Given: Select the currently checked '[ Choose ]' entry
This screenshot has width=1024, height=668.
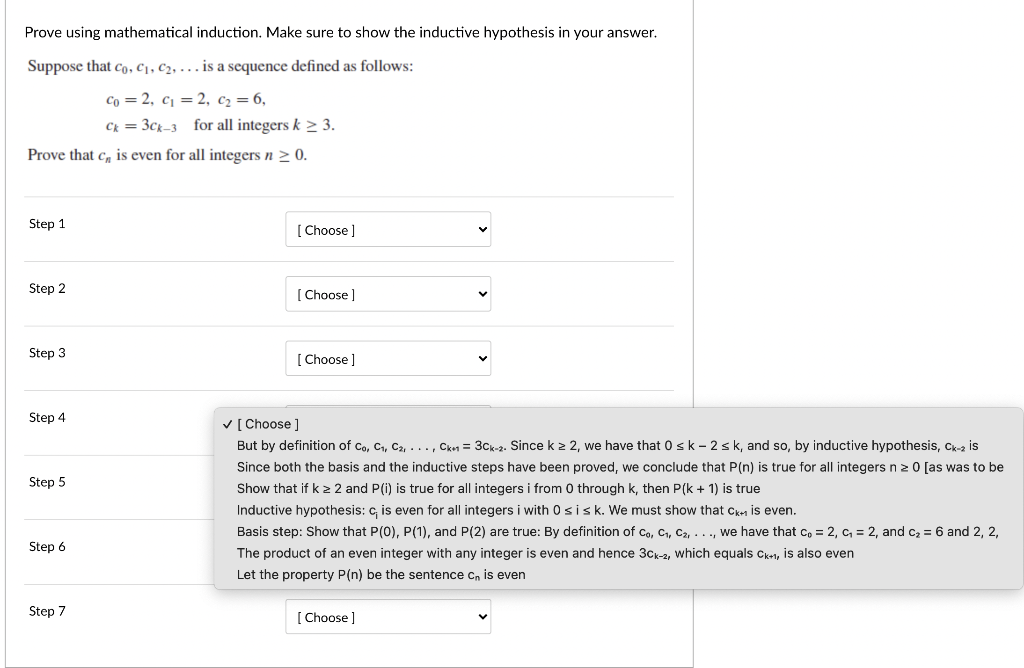Looking at the screenshot, I should (x=268, y=424).
